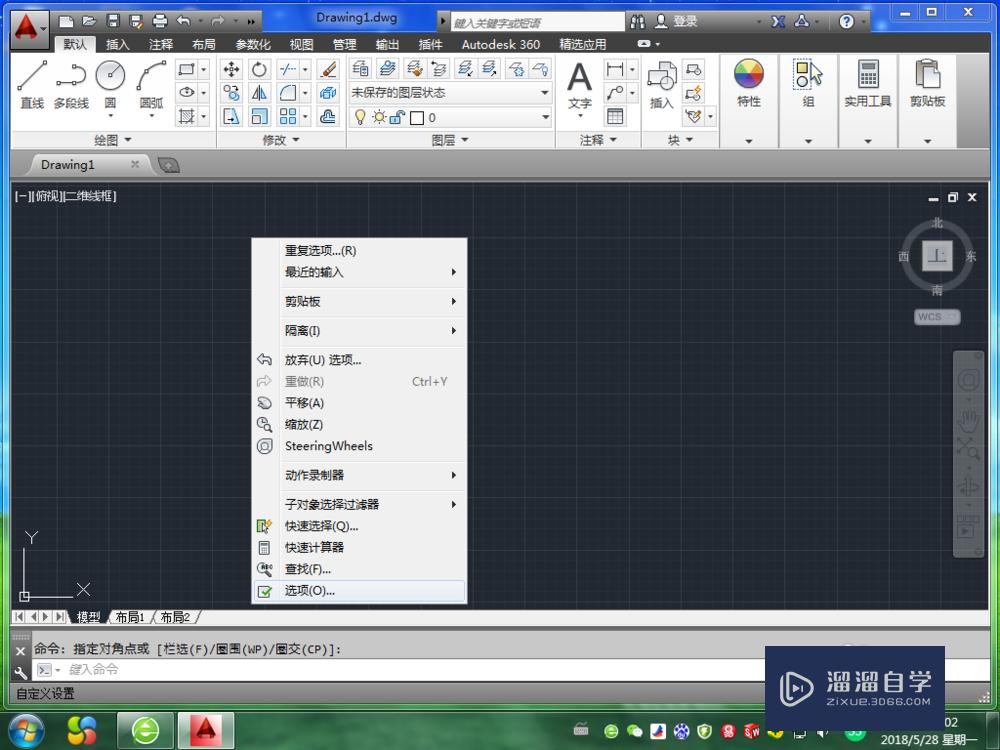Toggle the layer lock icon
Screen dimensions: 1000x750
click(x=395, y=117)
